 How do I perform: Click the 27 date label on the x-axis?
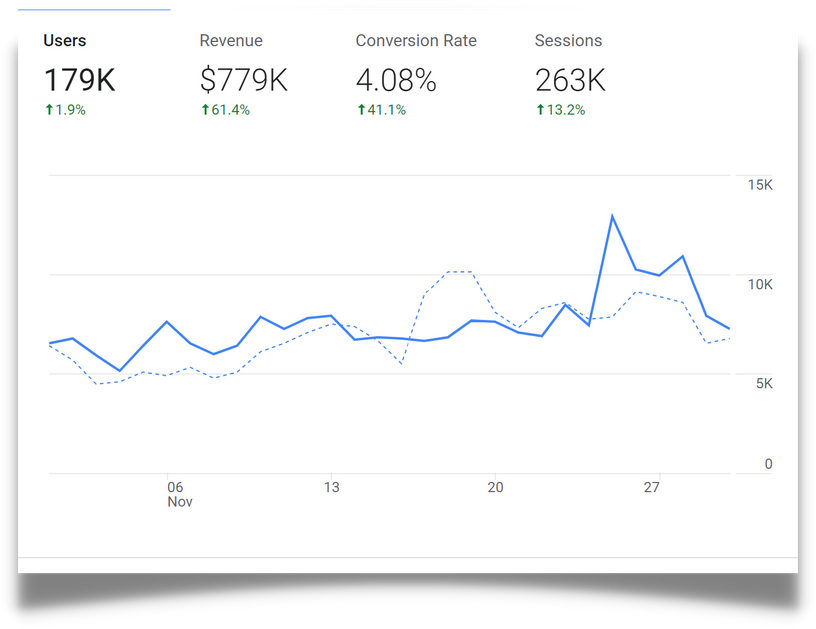(652, 487)
